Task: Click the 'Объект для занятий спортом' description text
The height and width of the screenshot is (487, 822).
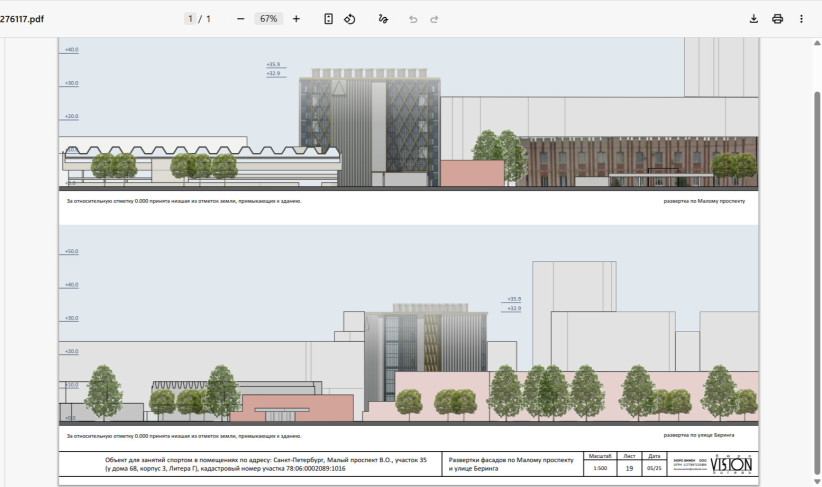Action: pyautogui.click(x=266, y=464)
